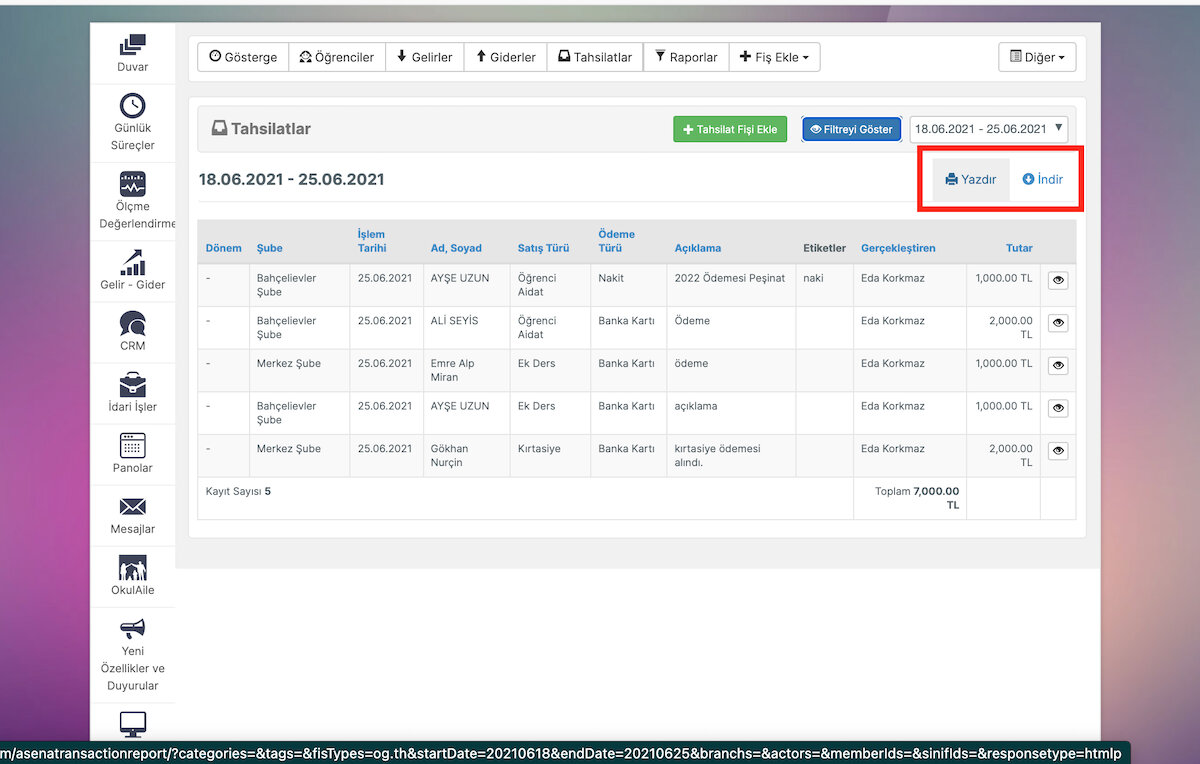Sort by Ödeme Türü column header
The height and width of the screenshot is (764, 1200).
coord(617,241)
